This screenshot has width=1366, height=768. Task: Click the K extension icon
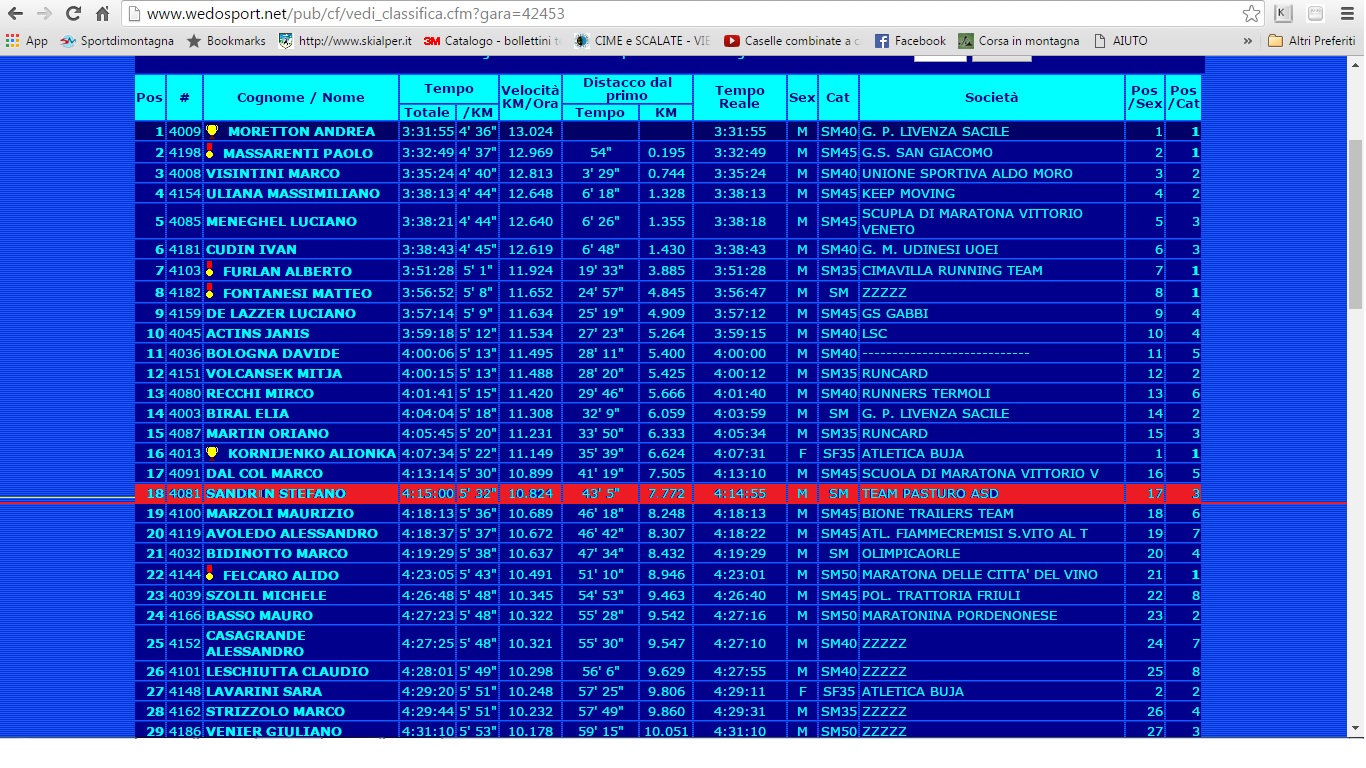click(x=1283, y=14)
